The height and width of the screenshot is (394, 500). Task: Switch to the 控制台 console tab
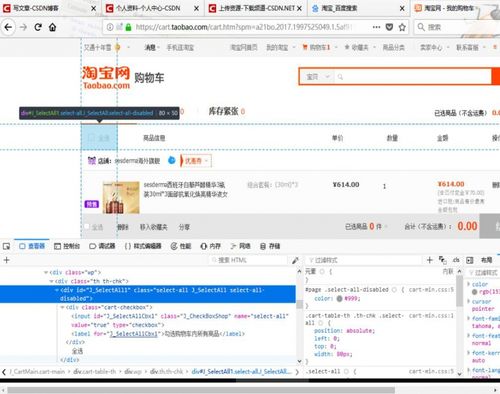[67, 246]
